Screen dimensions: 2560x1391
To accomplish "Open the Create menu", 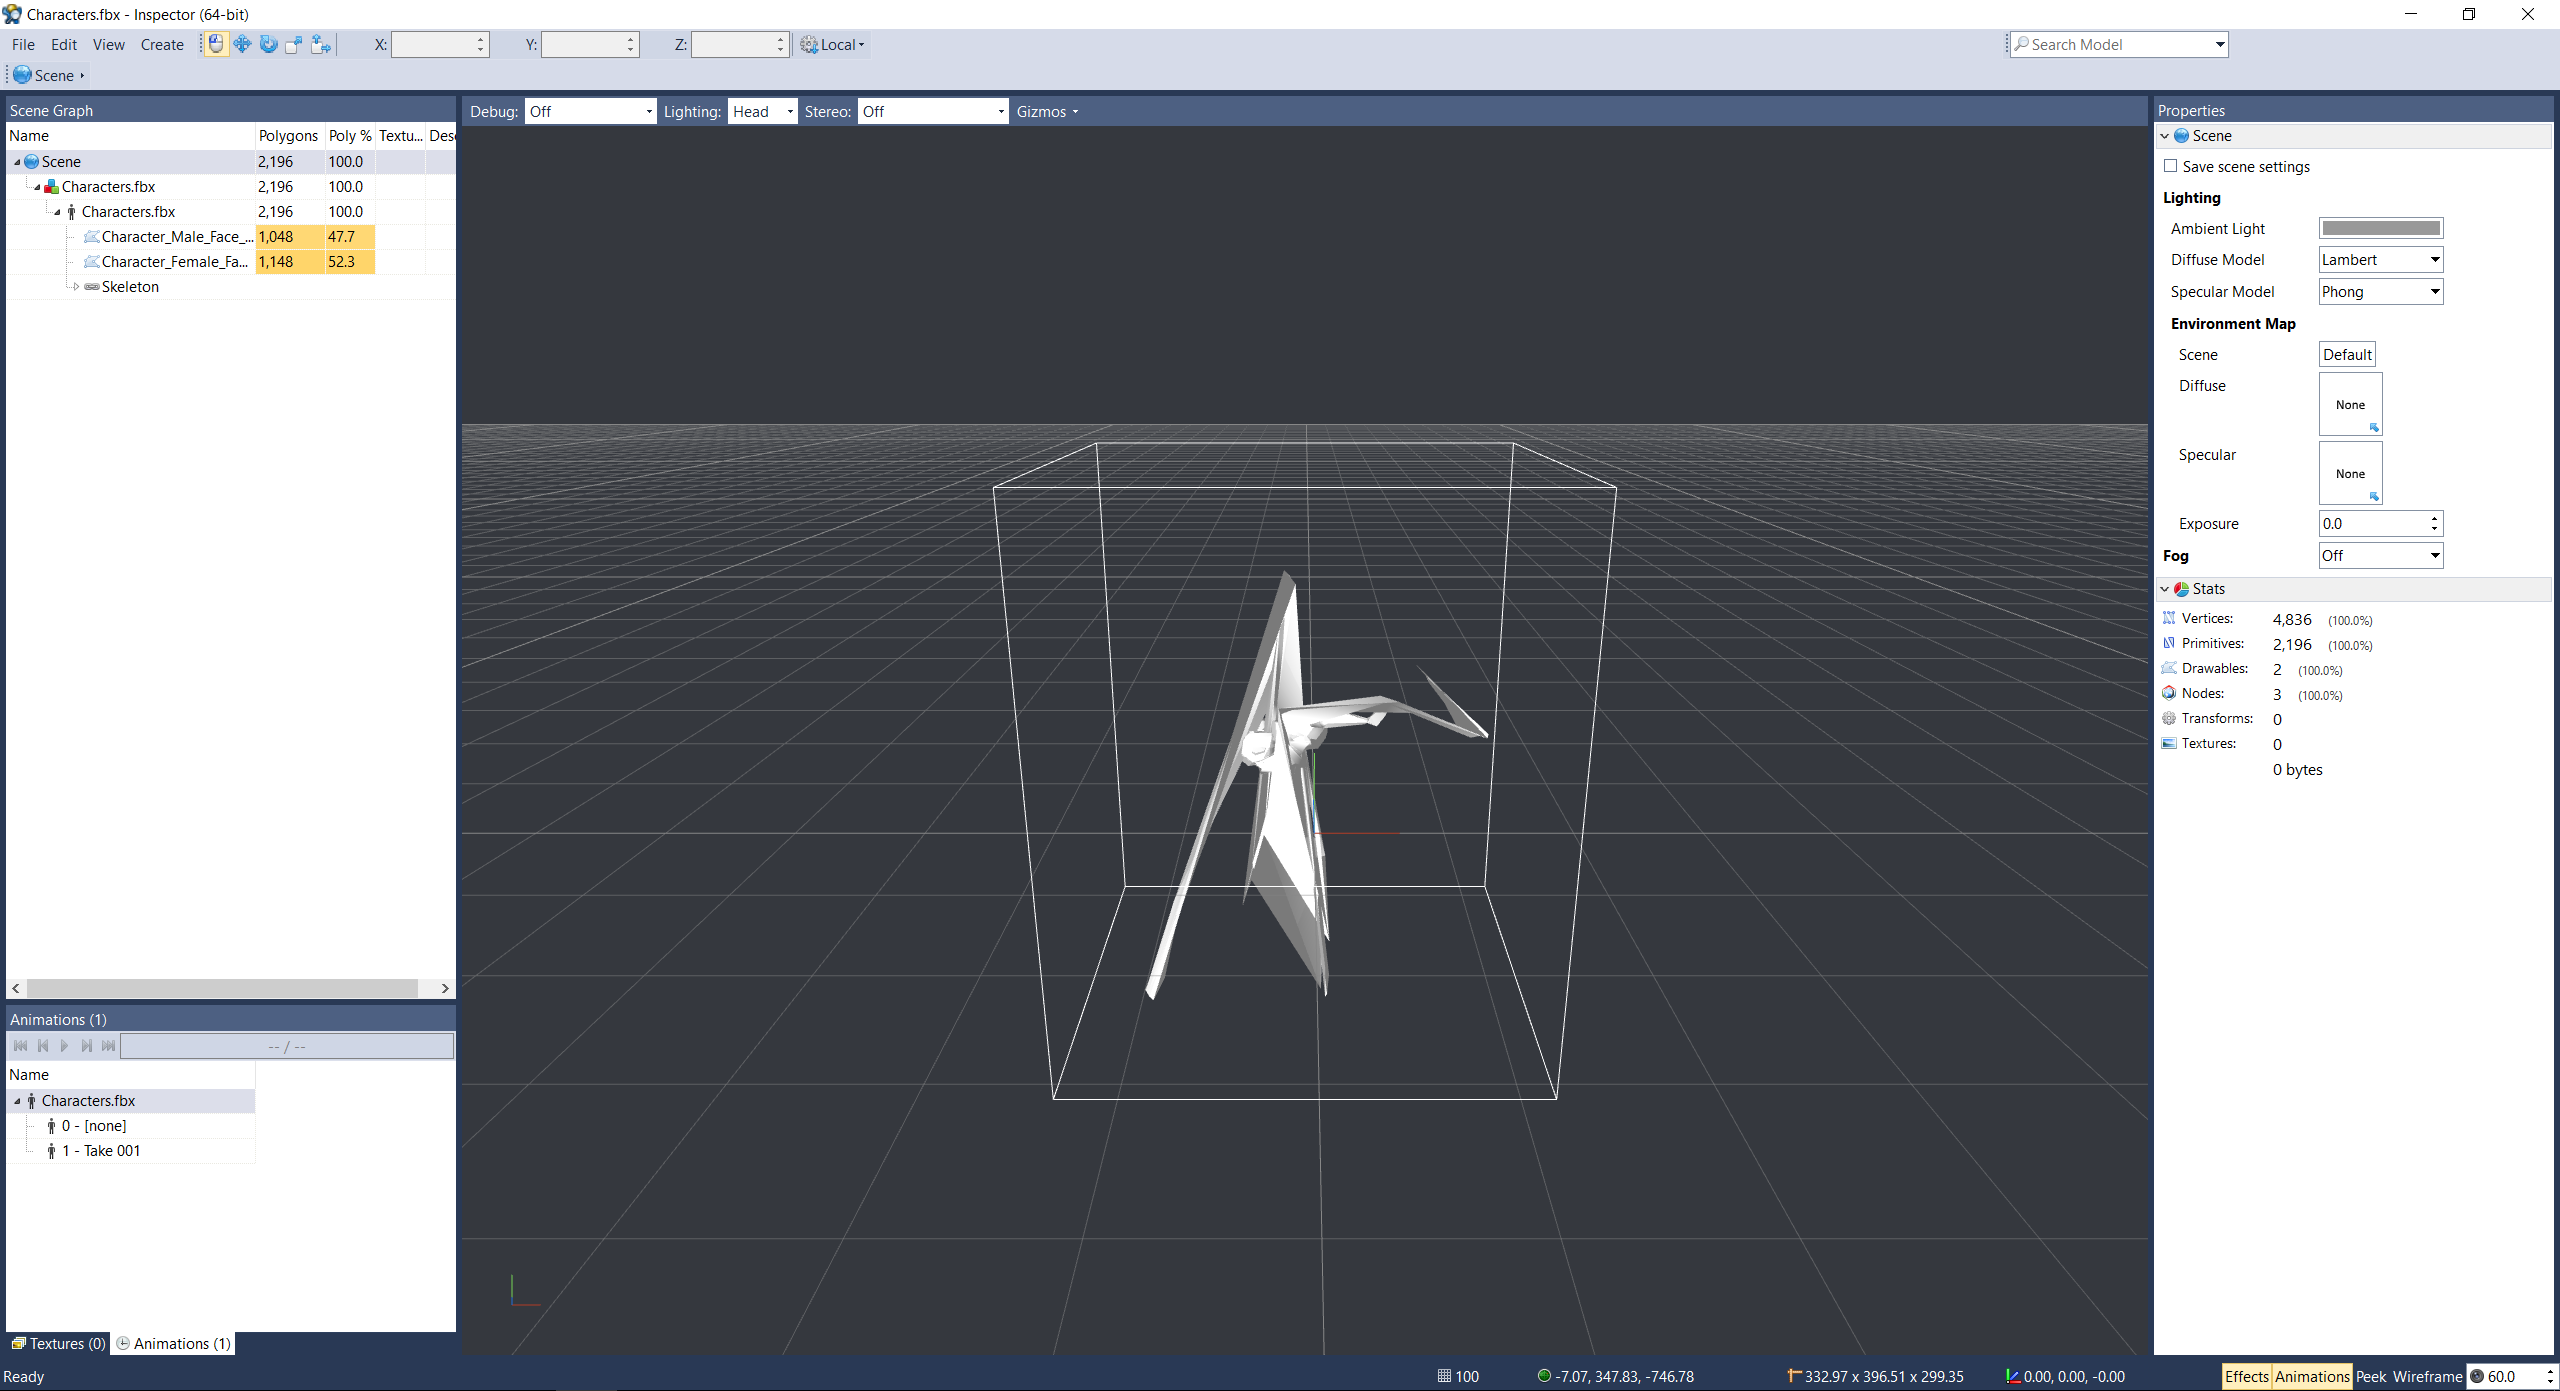I will [162, 45].
